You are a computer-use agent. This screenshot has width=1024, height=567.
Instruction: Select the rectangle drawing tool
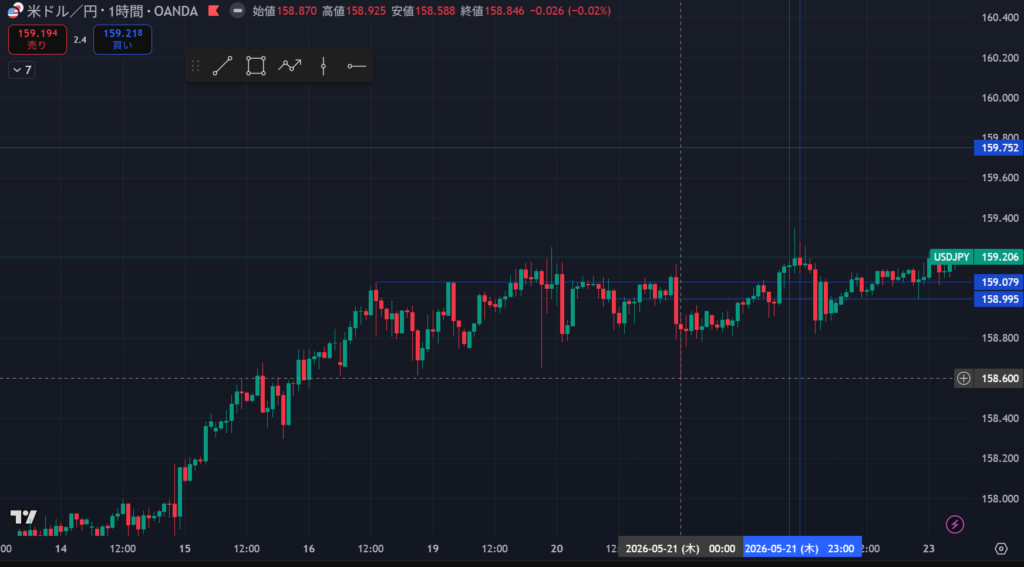256,66
